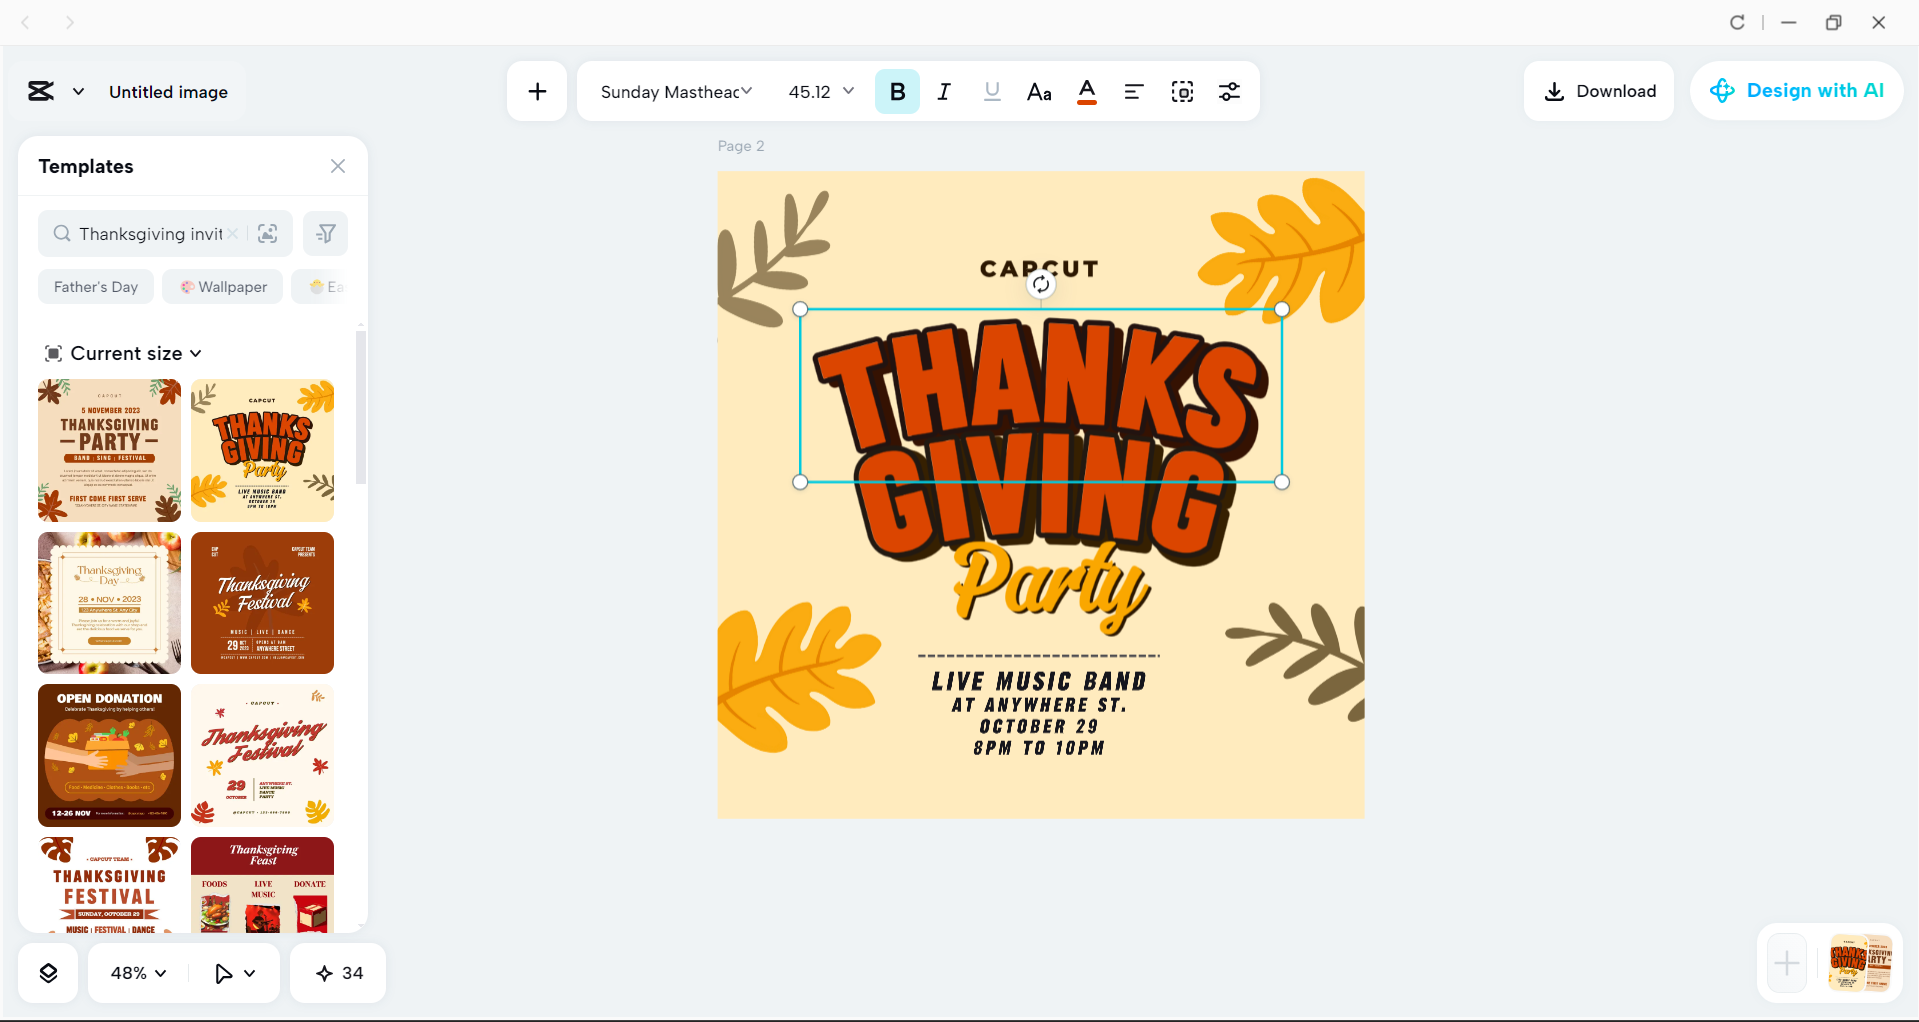
Task: Open the text alignment options
Action: (1133, 91)
